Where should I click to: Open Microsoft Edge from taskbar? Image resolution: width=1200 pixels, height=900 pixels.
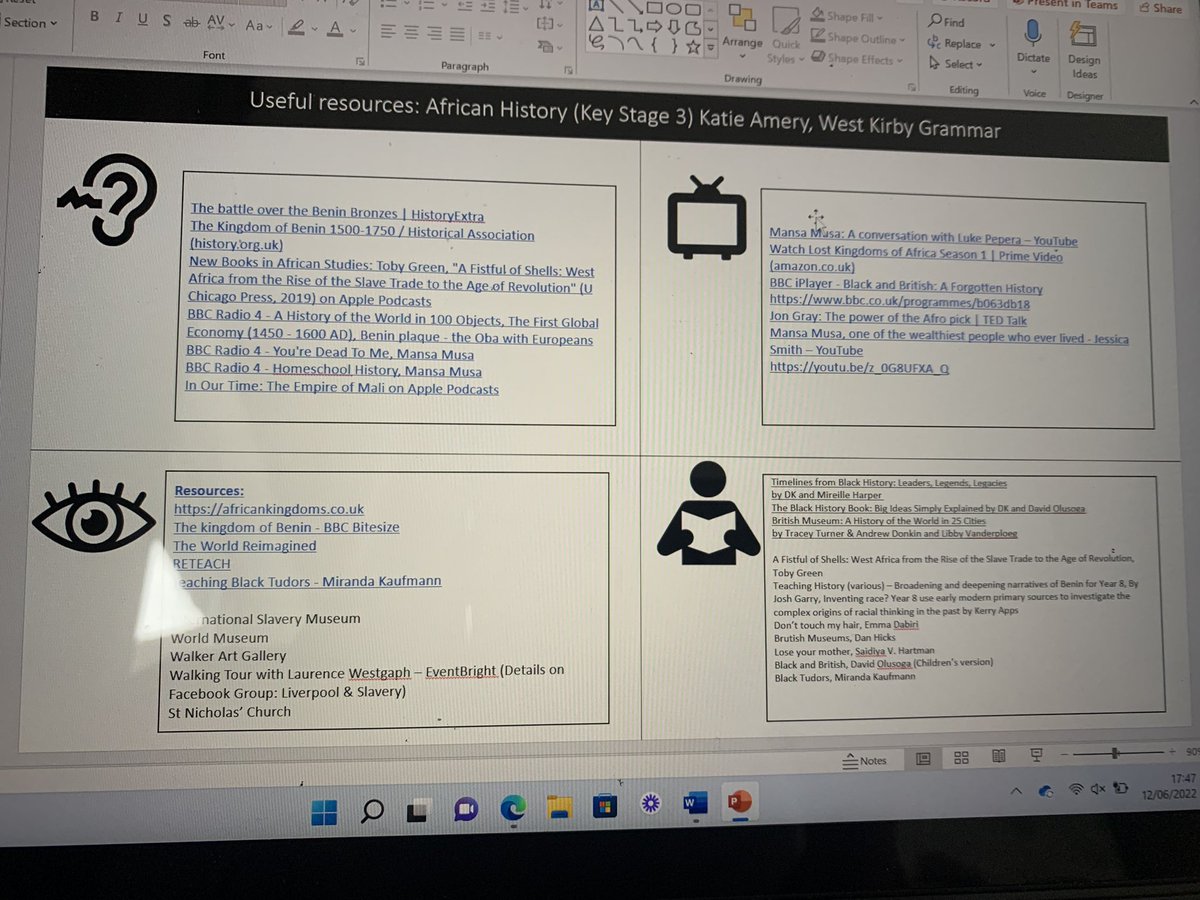pyautogui.click(x=513, y=808)
